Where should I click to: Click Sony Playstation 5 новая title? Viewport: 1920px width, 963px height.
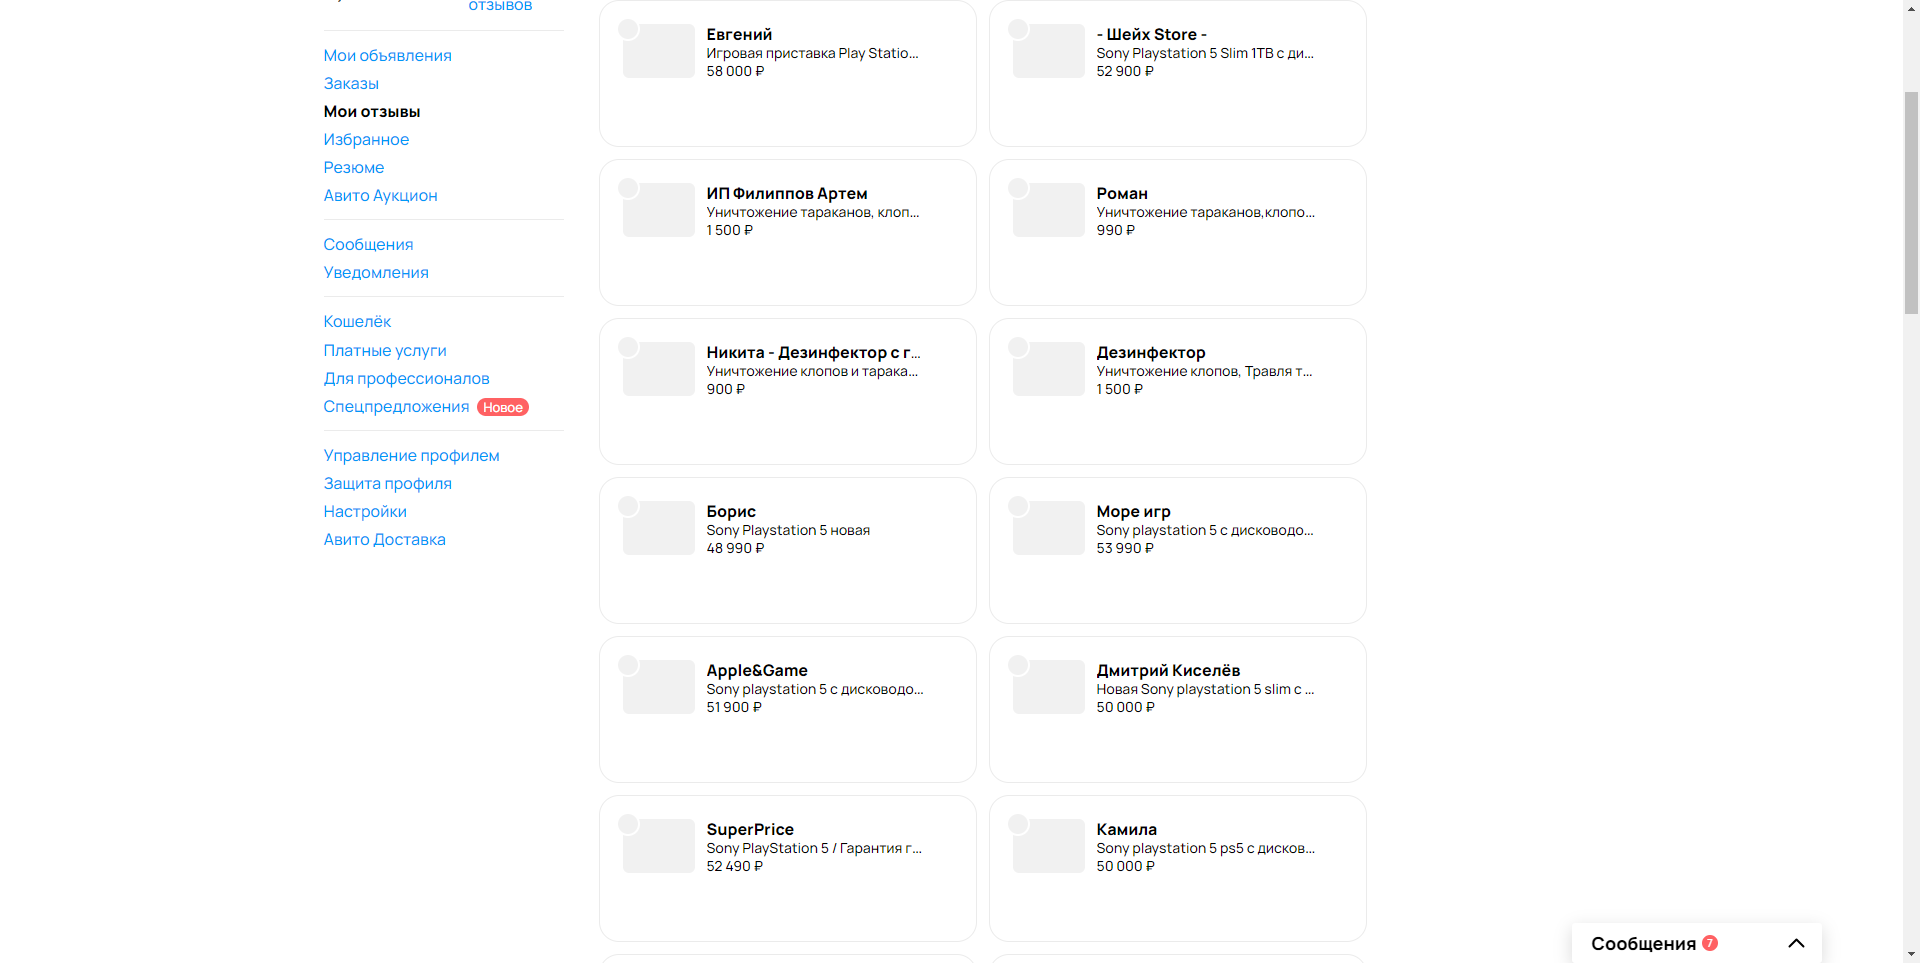coord(788,530)
